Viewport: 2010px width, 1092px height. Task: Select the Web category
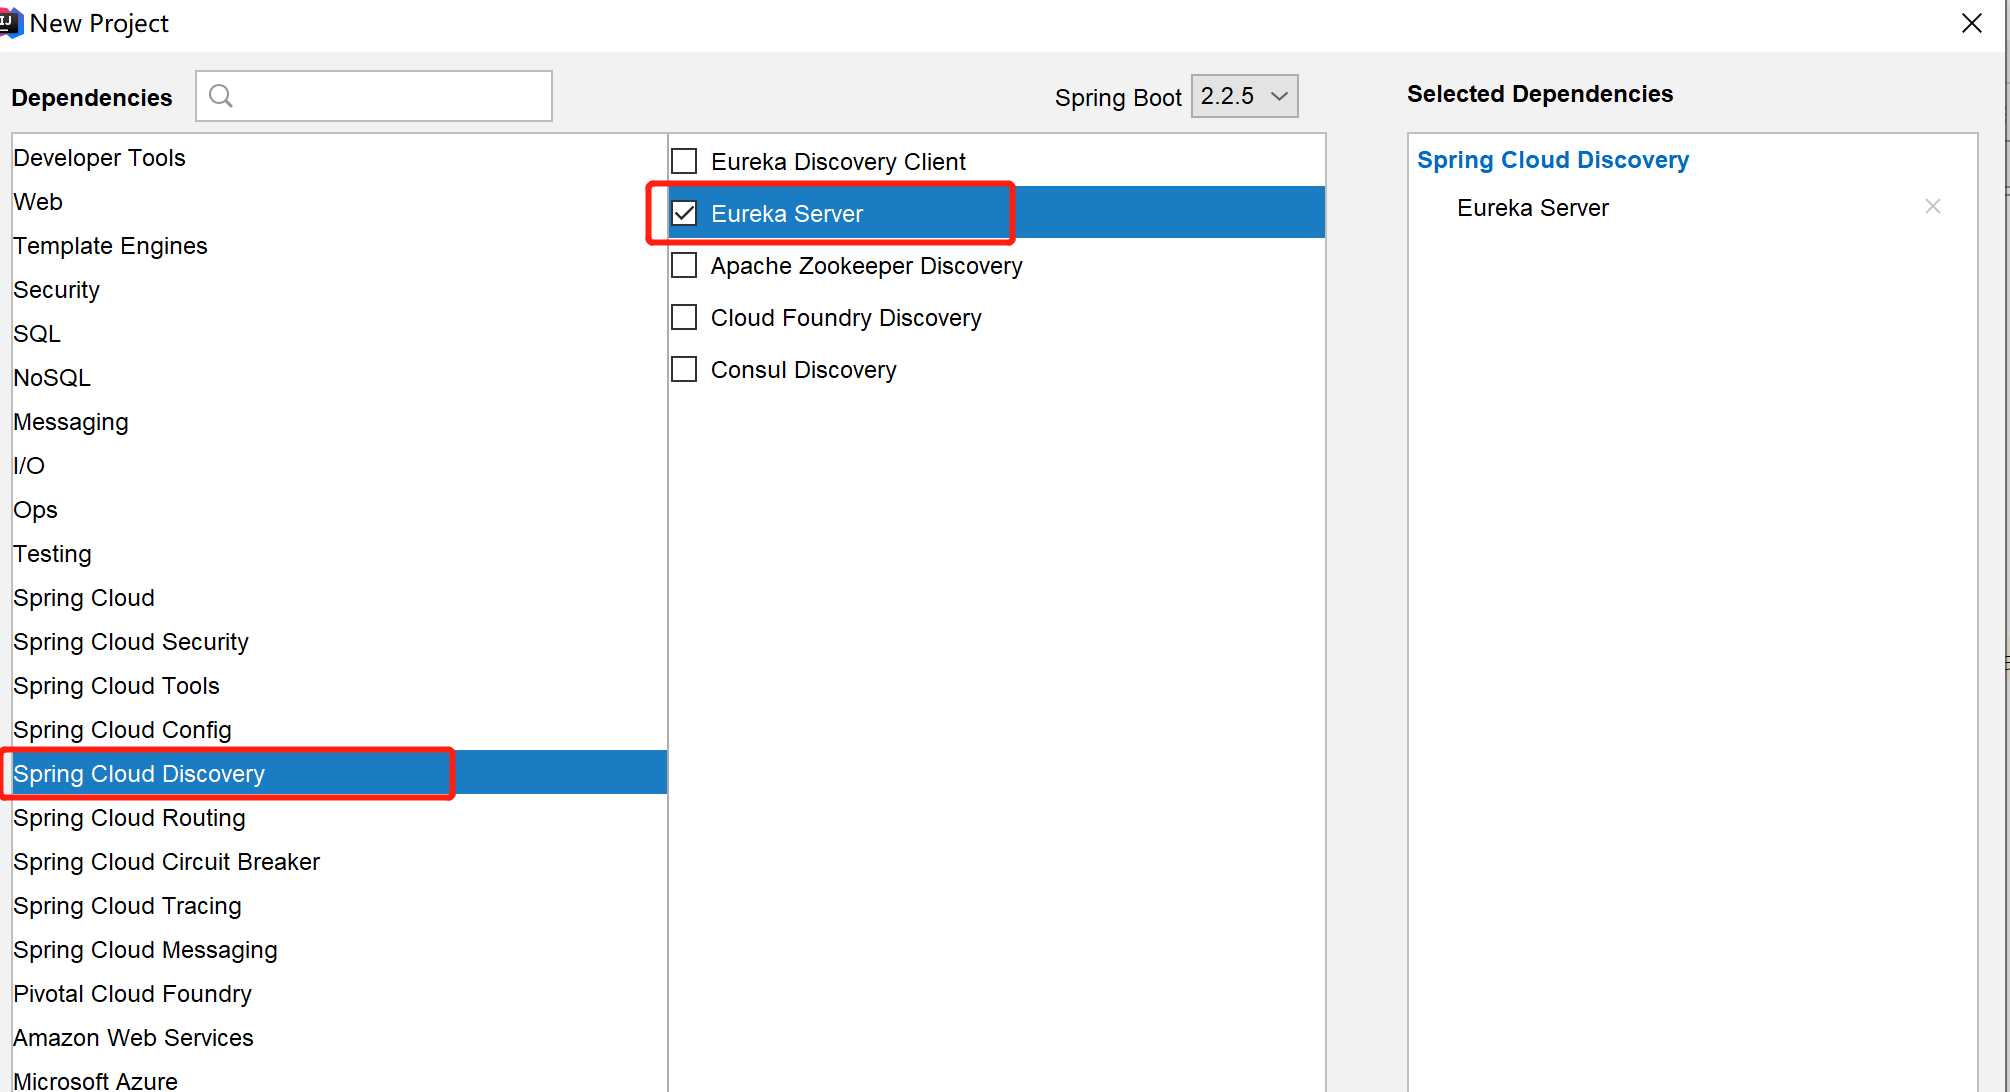pos(339,202)
